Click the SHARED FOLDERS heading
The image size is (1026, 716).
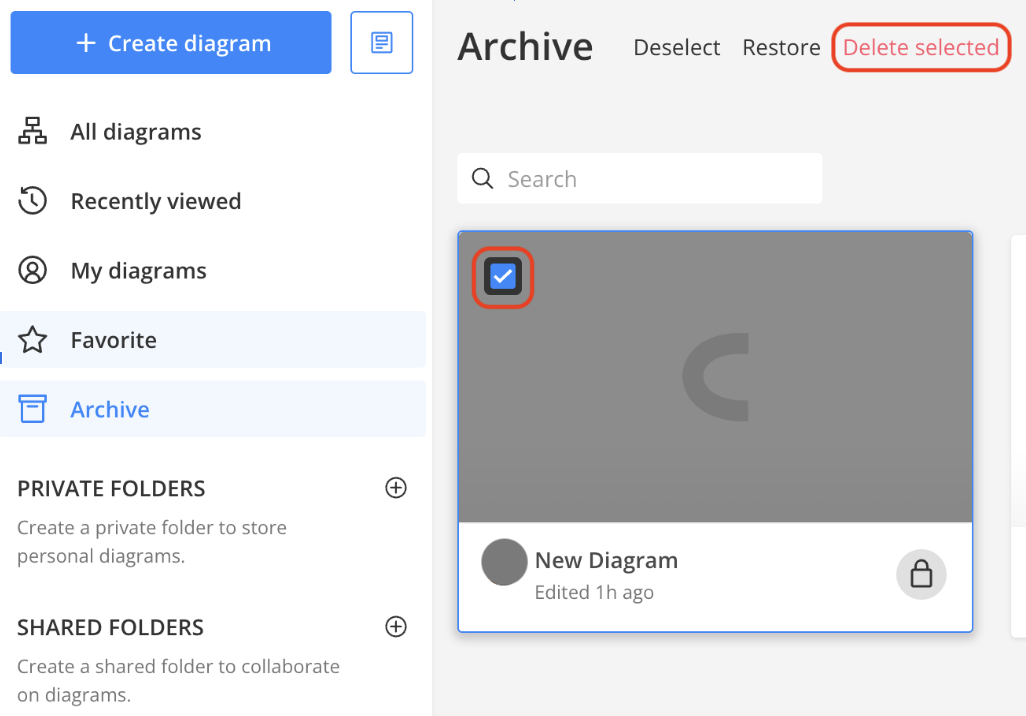(111, 627)
